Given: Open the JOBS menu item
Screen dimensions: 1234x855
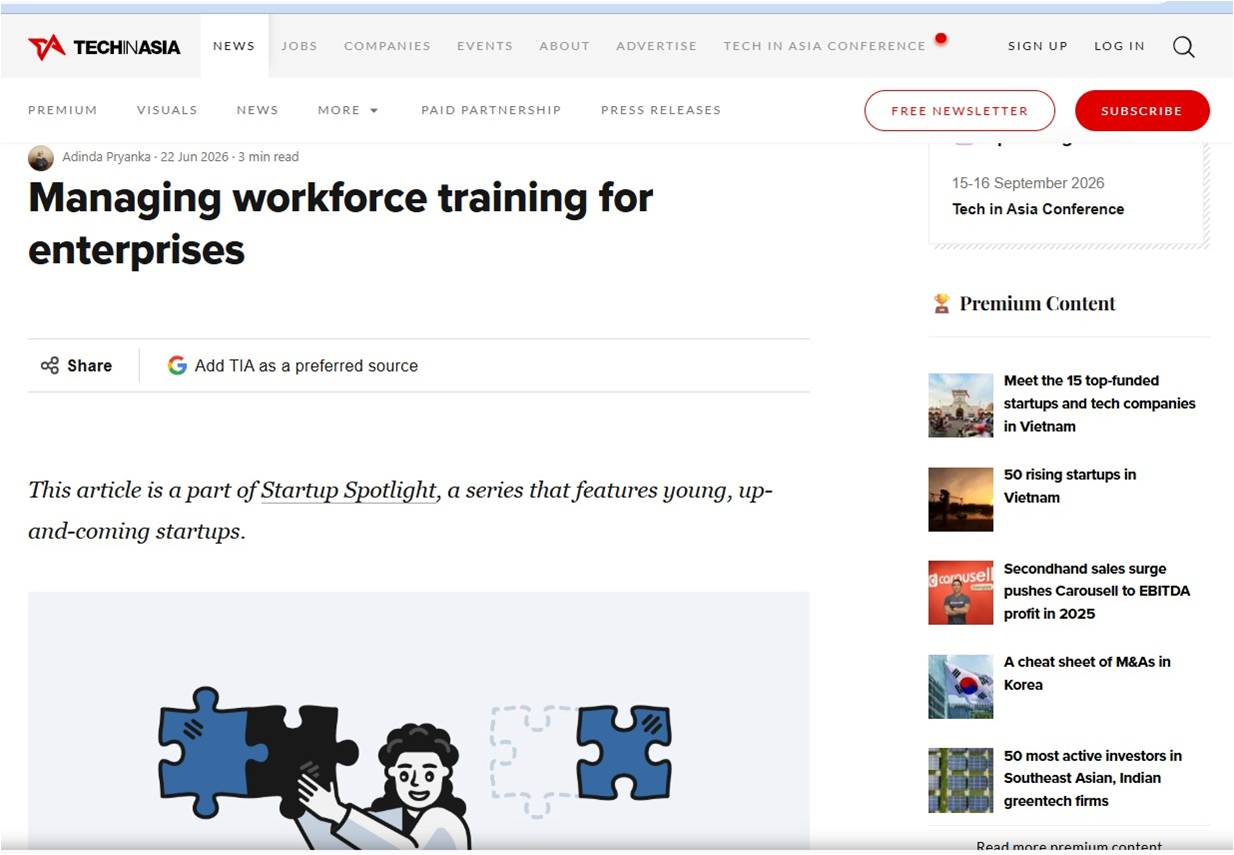Looking at the screenshot, I should (x=299, y=46).
